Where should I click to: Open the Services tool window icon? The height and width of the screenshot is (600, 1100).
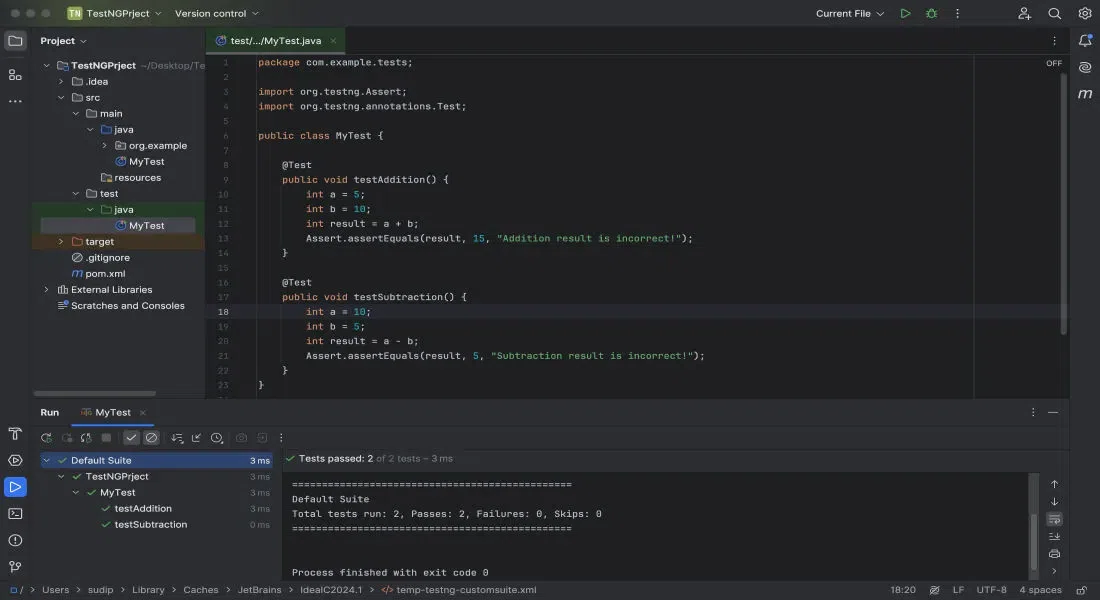coord(15,460)
